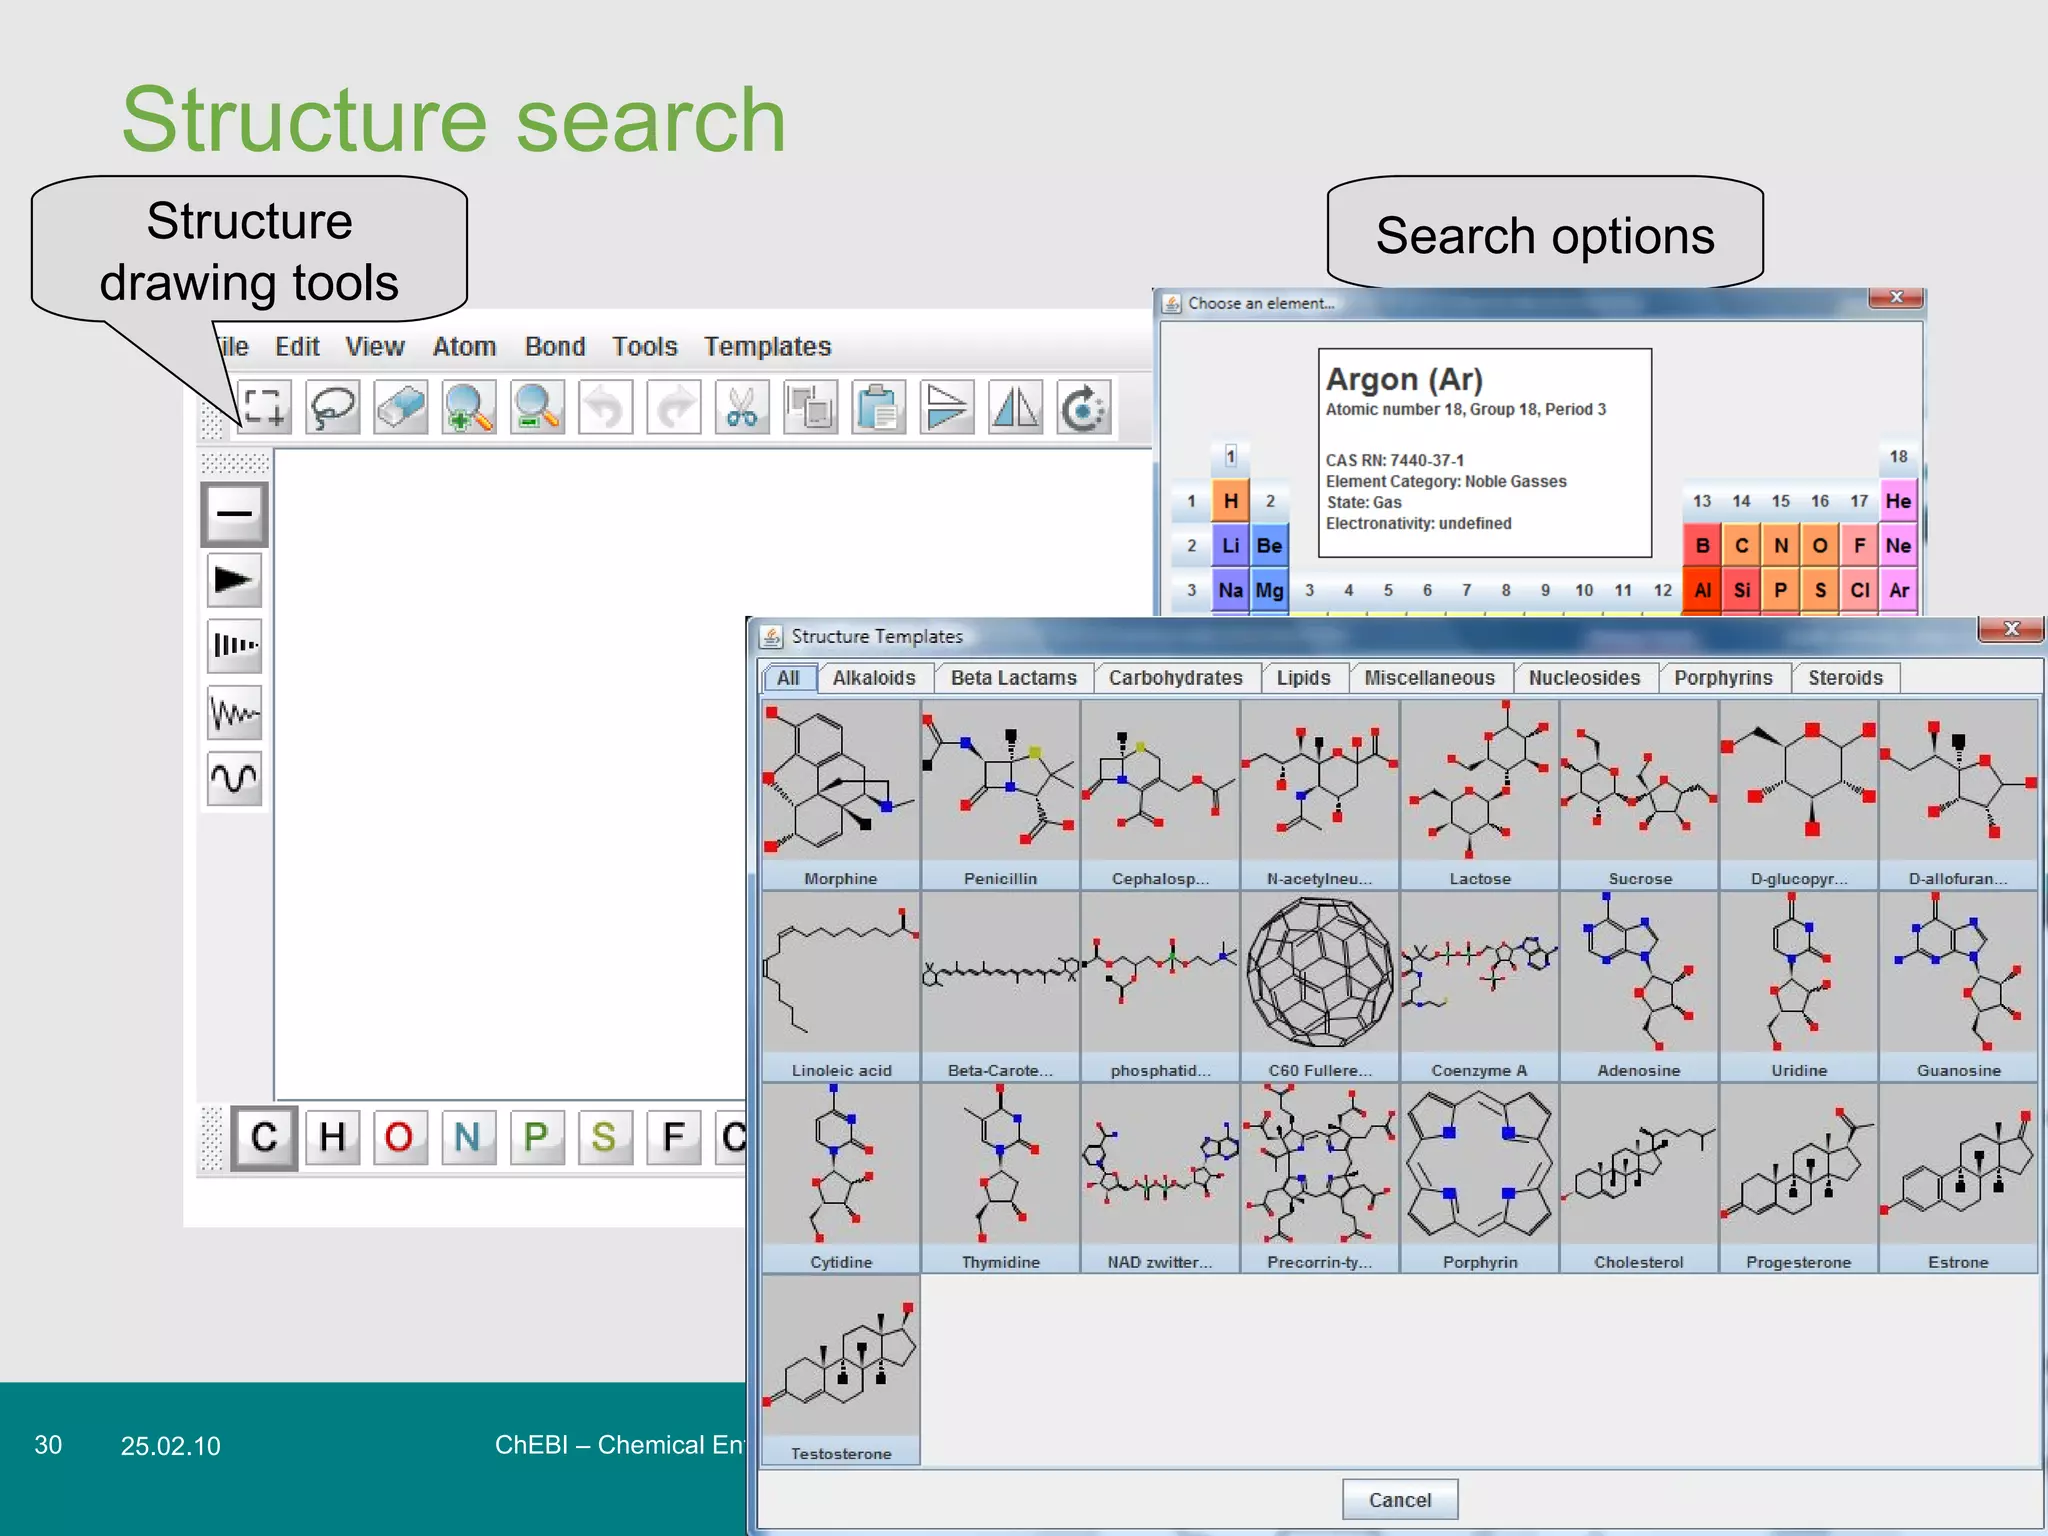Select the Phosphorus atom button
Image resolution: width=2048 pixels, height=1536 pixels.
[536, 1138]
